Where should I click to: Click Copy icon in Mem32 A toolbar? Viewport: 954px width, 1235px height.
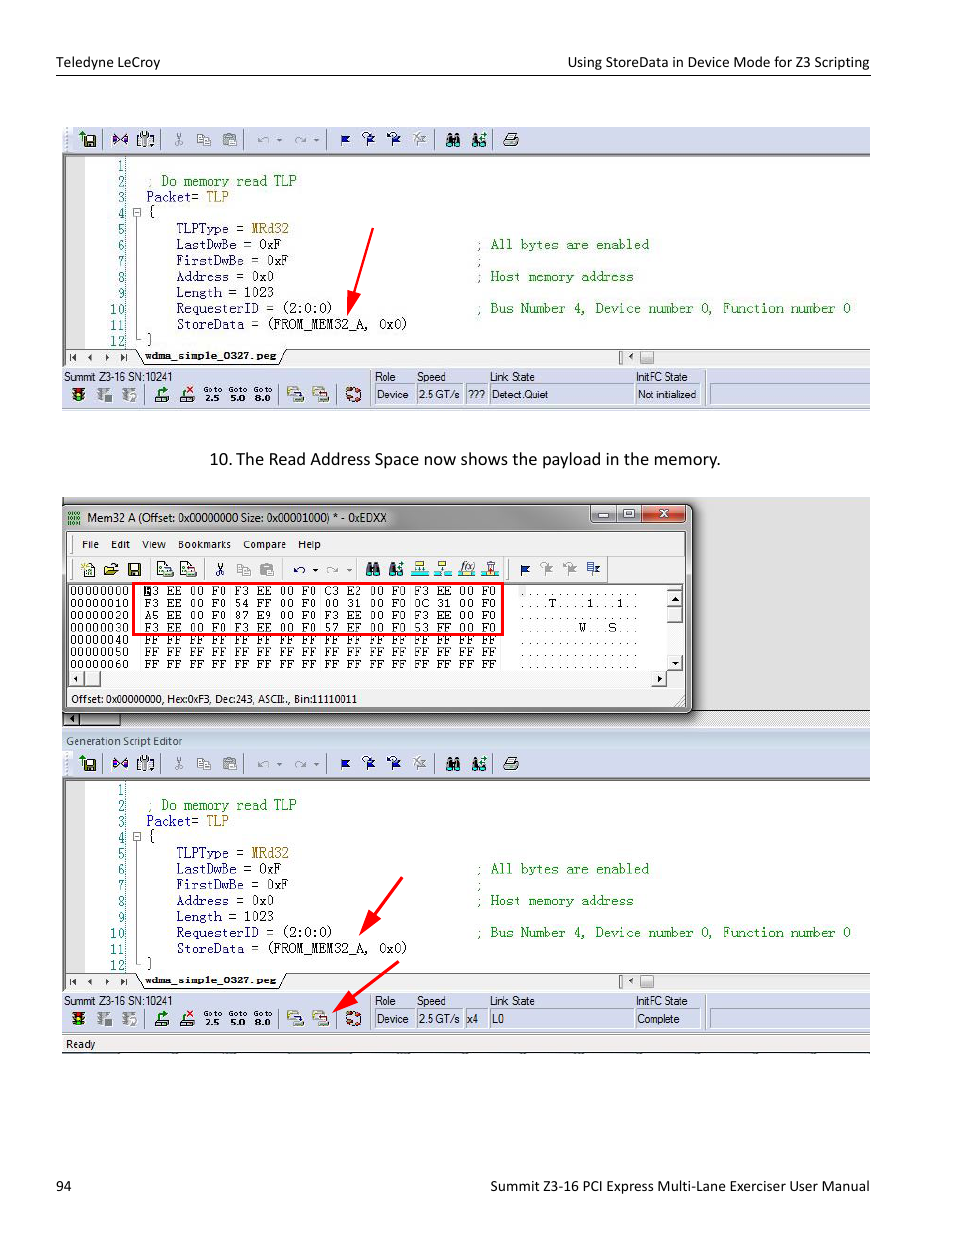(243, 569)
